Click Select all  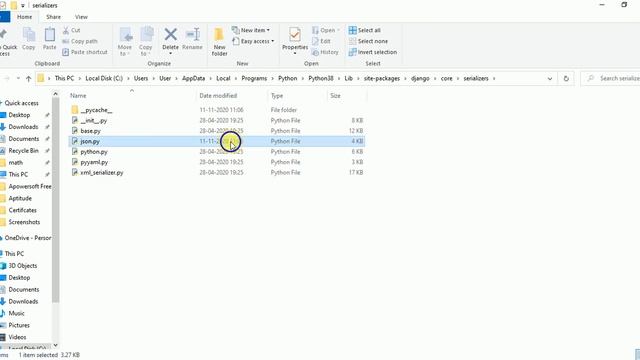click(x=364, y=30)
